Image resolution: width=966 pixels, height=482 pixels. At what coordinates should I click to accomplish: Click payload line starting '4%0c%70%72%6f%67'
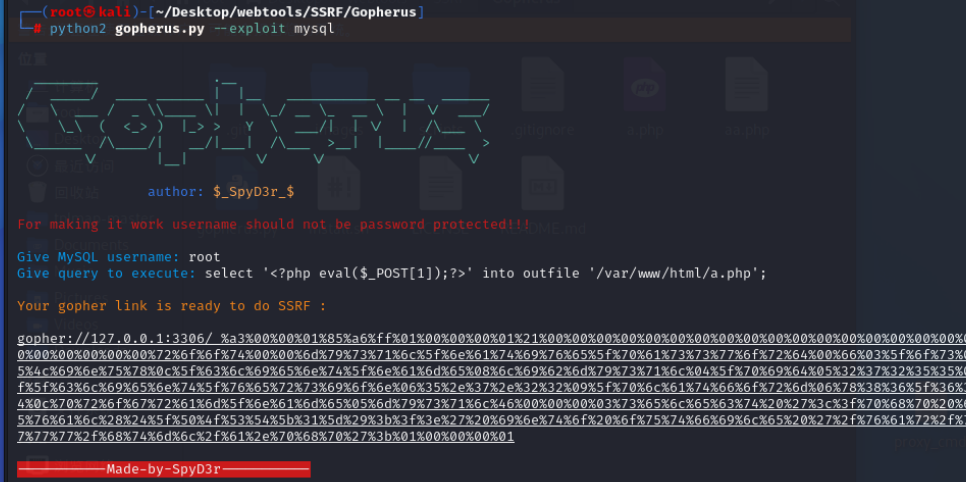[492, 404]
